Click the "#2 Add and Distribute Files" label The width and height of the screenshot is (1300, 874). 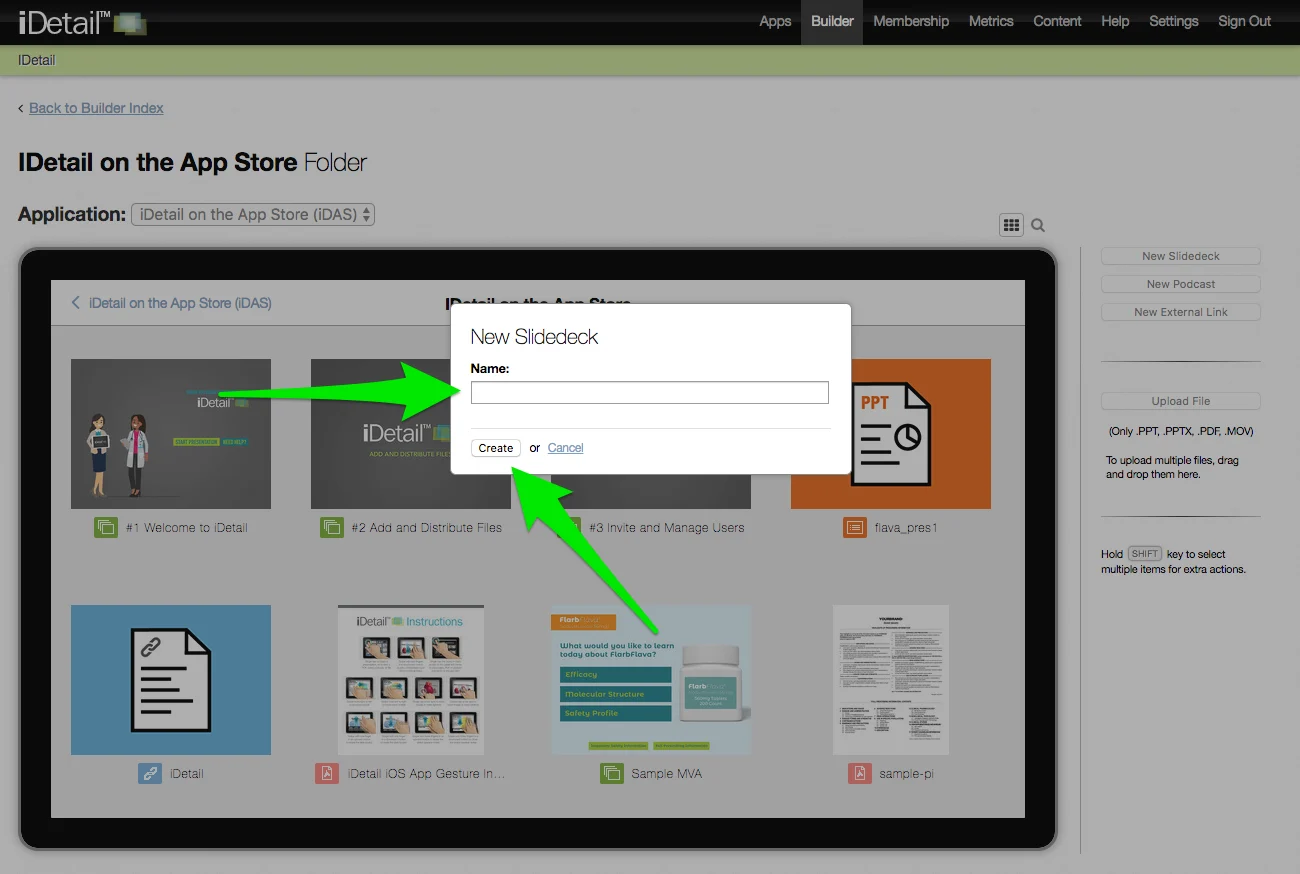pyautogui.click(x=427, y=527)
